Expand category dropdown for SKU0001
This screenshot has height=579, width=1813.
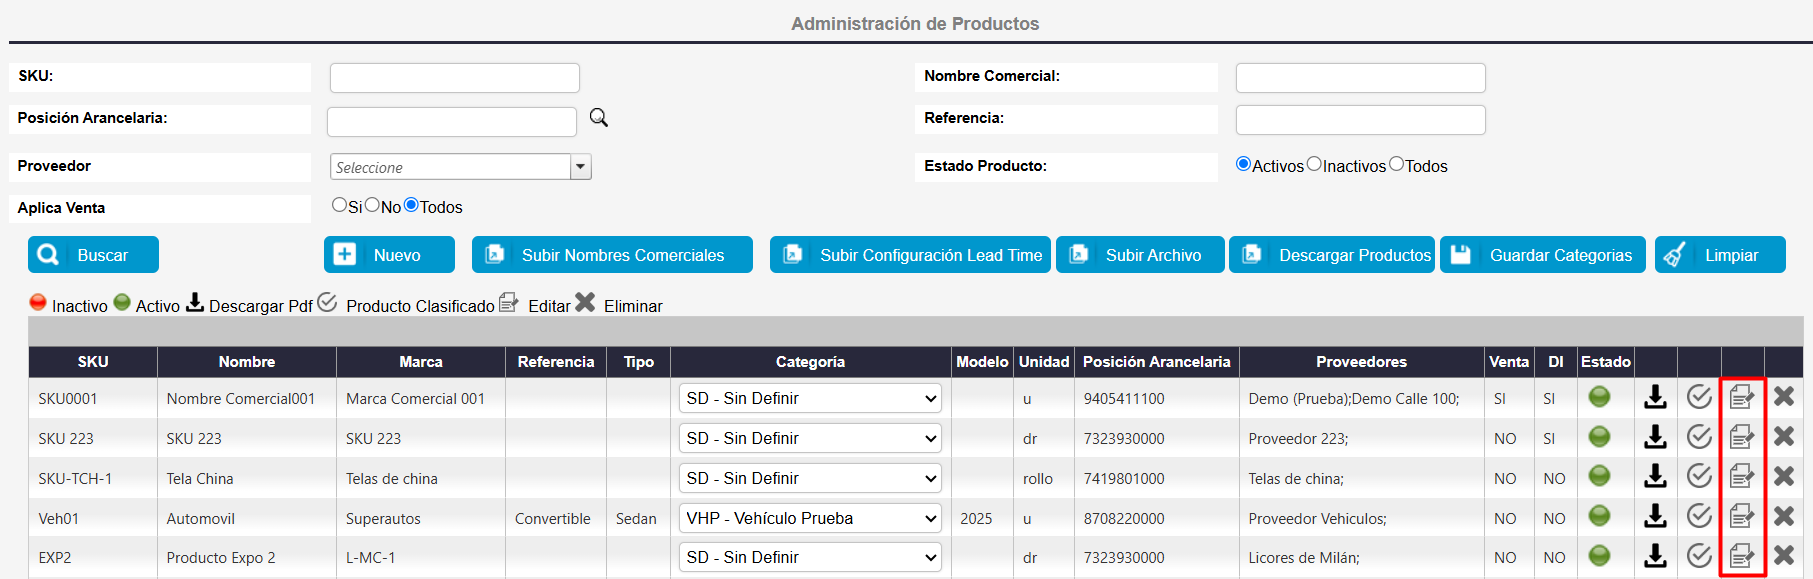pos(810,398)
